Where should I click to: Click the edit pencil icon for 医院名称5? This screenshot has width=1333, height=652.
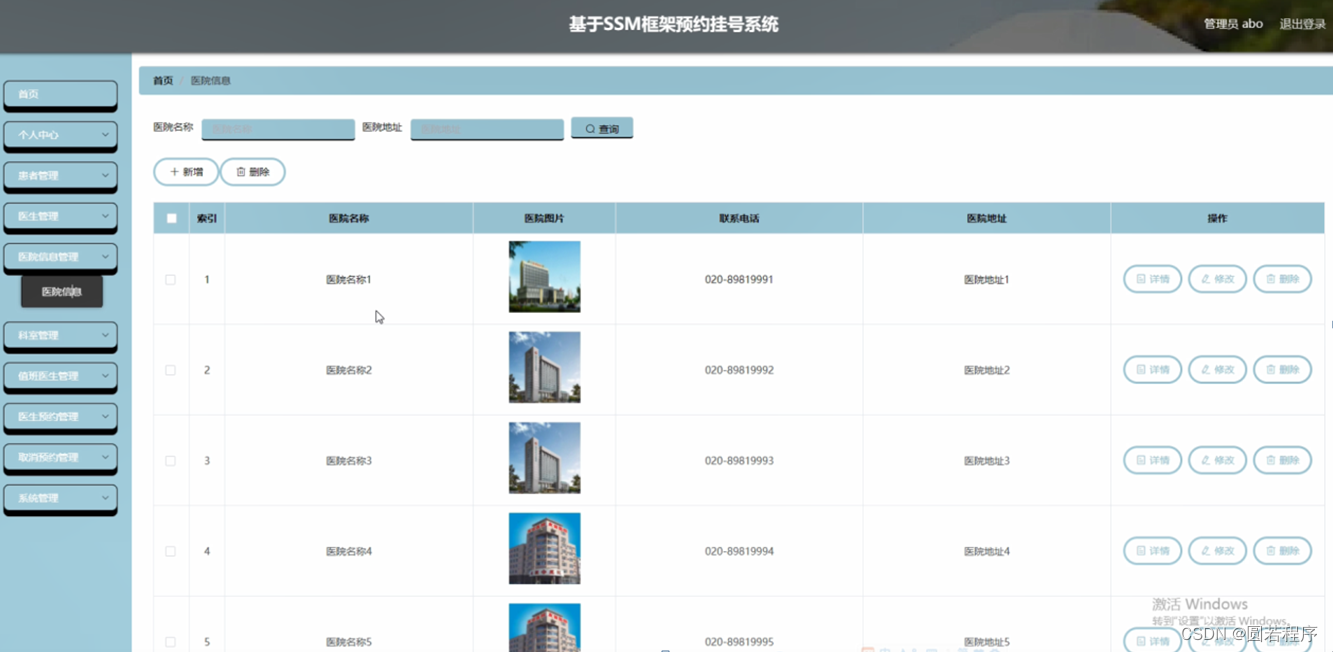(x=1208, y=641)
